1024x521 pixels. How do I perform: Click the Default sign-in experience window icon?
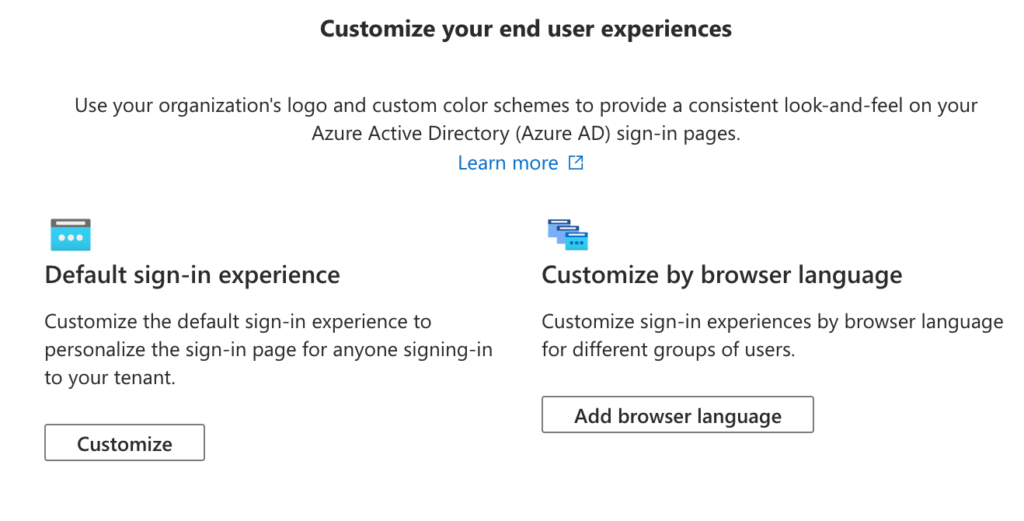(71, 235)
